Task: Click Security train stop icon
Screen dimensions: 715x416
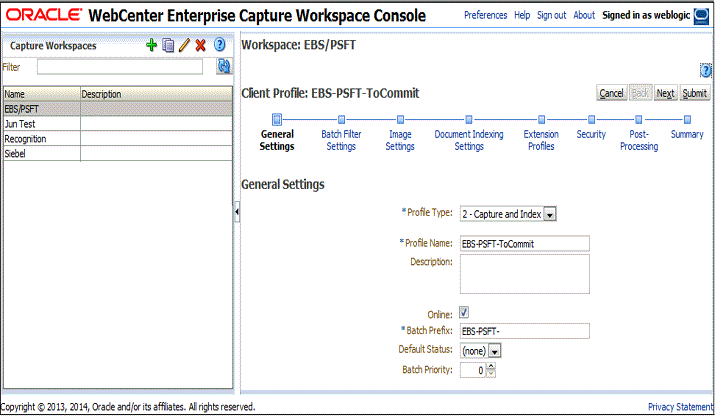Action: pyautogui.click(x=591, y=120)
